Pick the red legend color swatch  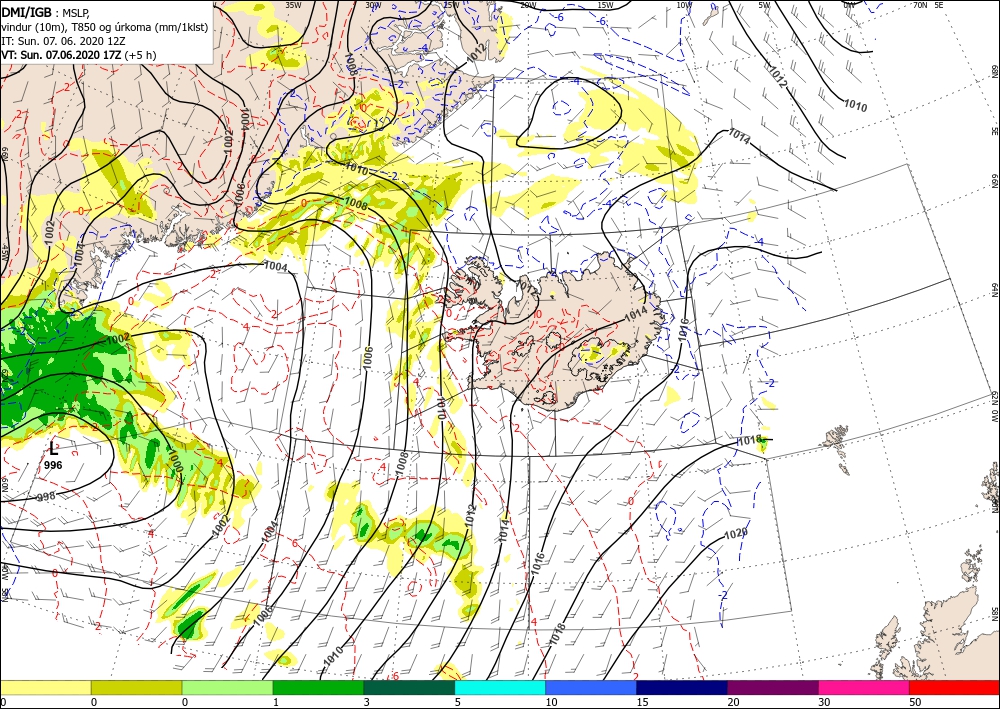point(955,687)
